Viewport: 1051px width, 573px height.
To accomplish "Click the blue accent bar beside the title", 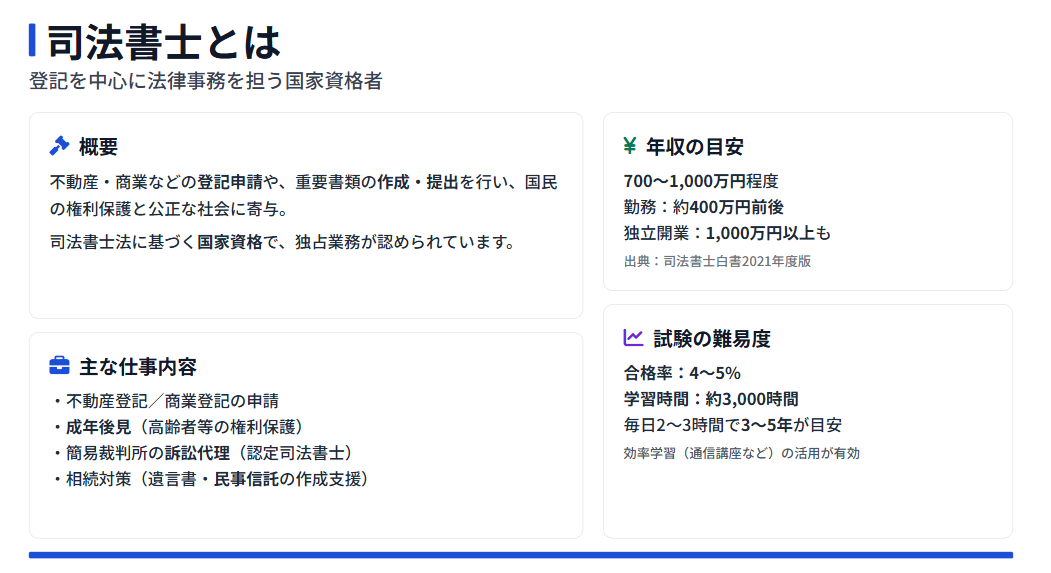I will pyautogui.click(x=32, y=41).
